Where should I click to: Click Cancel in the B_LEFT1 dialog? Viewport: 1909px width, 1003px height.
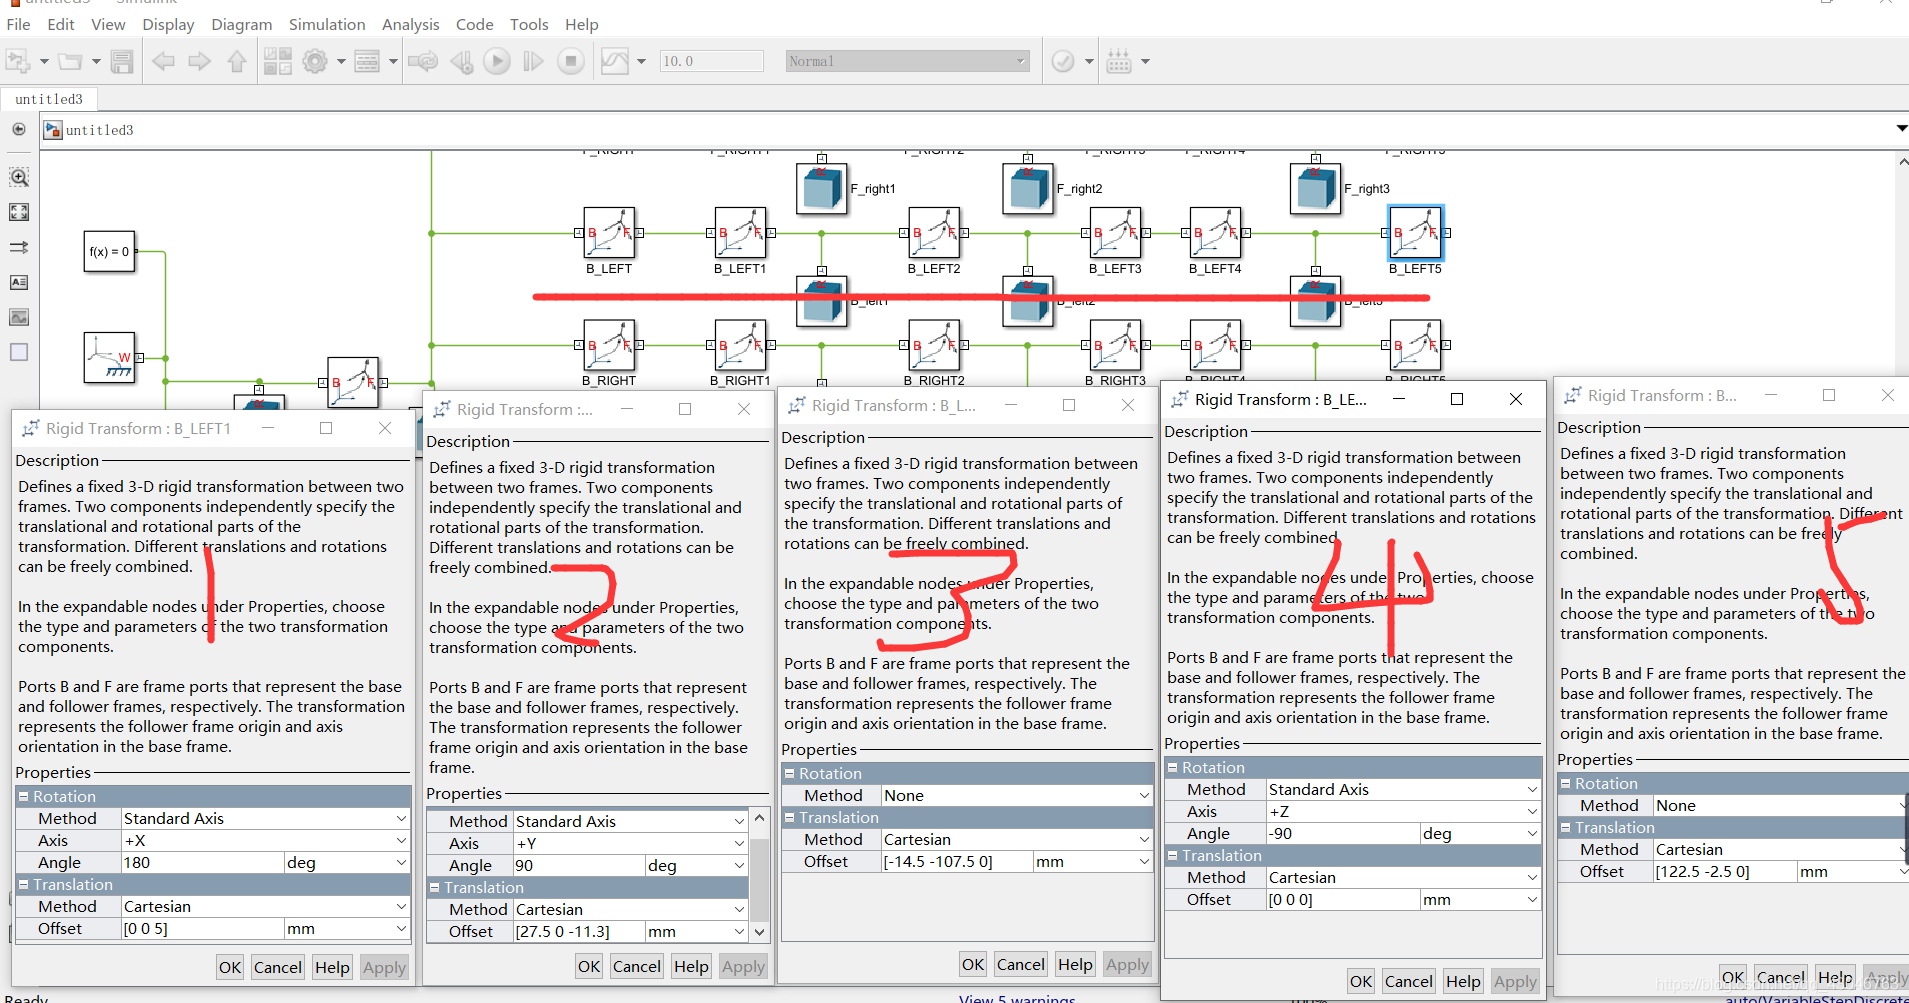[278, 967]
